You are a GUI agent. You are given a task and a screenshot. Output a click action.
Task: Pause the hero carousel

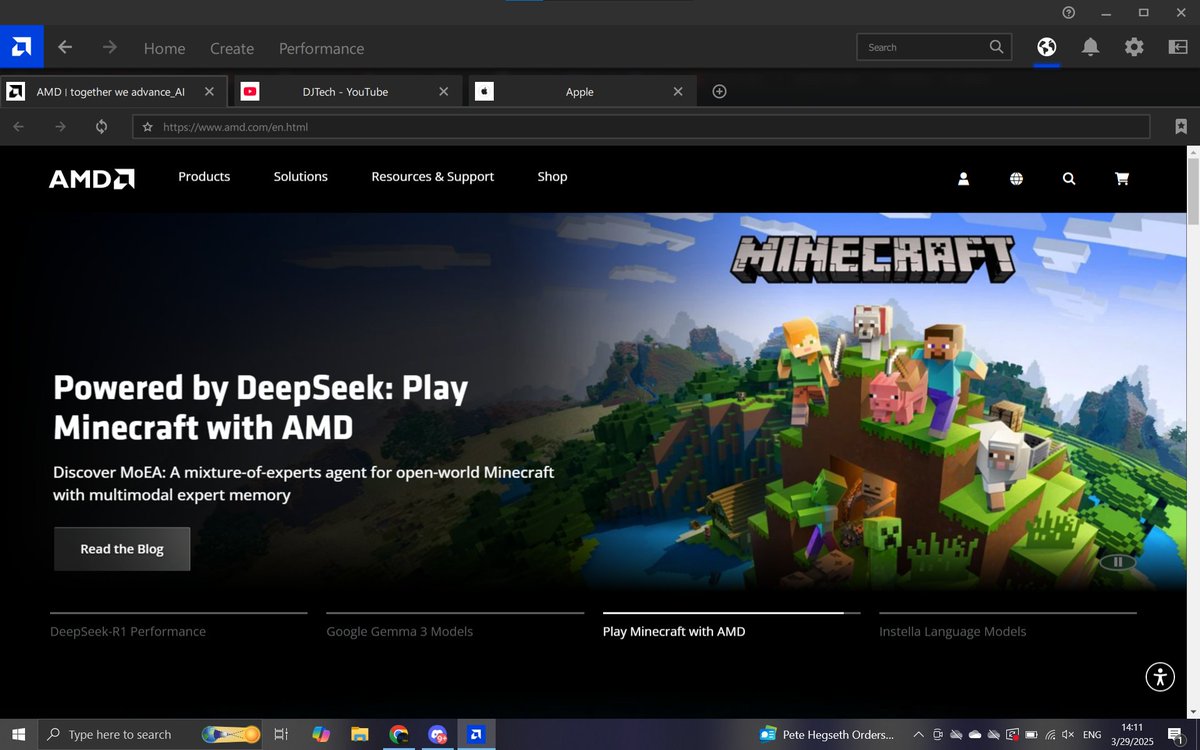point(1117,562)
